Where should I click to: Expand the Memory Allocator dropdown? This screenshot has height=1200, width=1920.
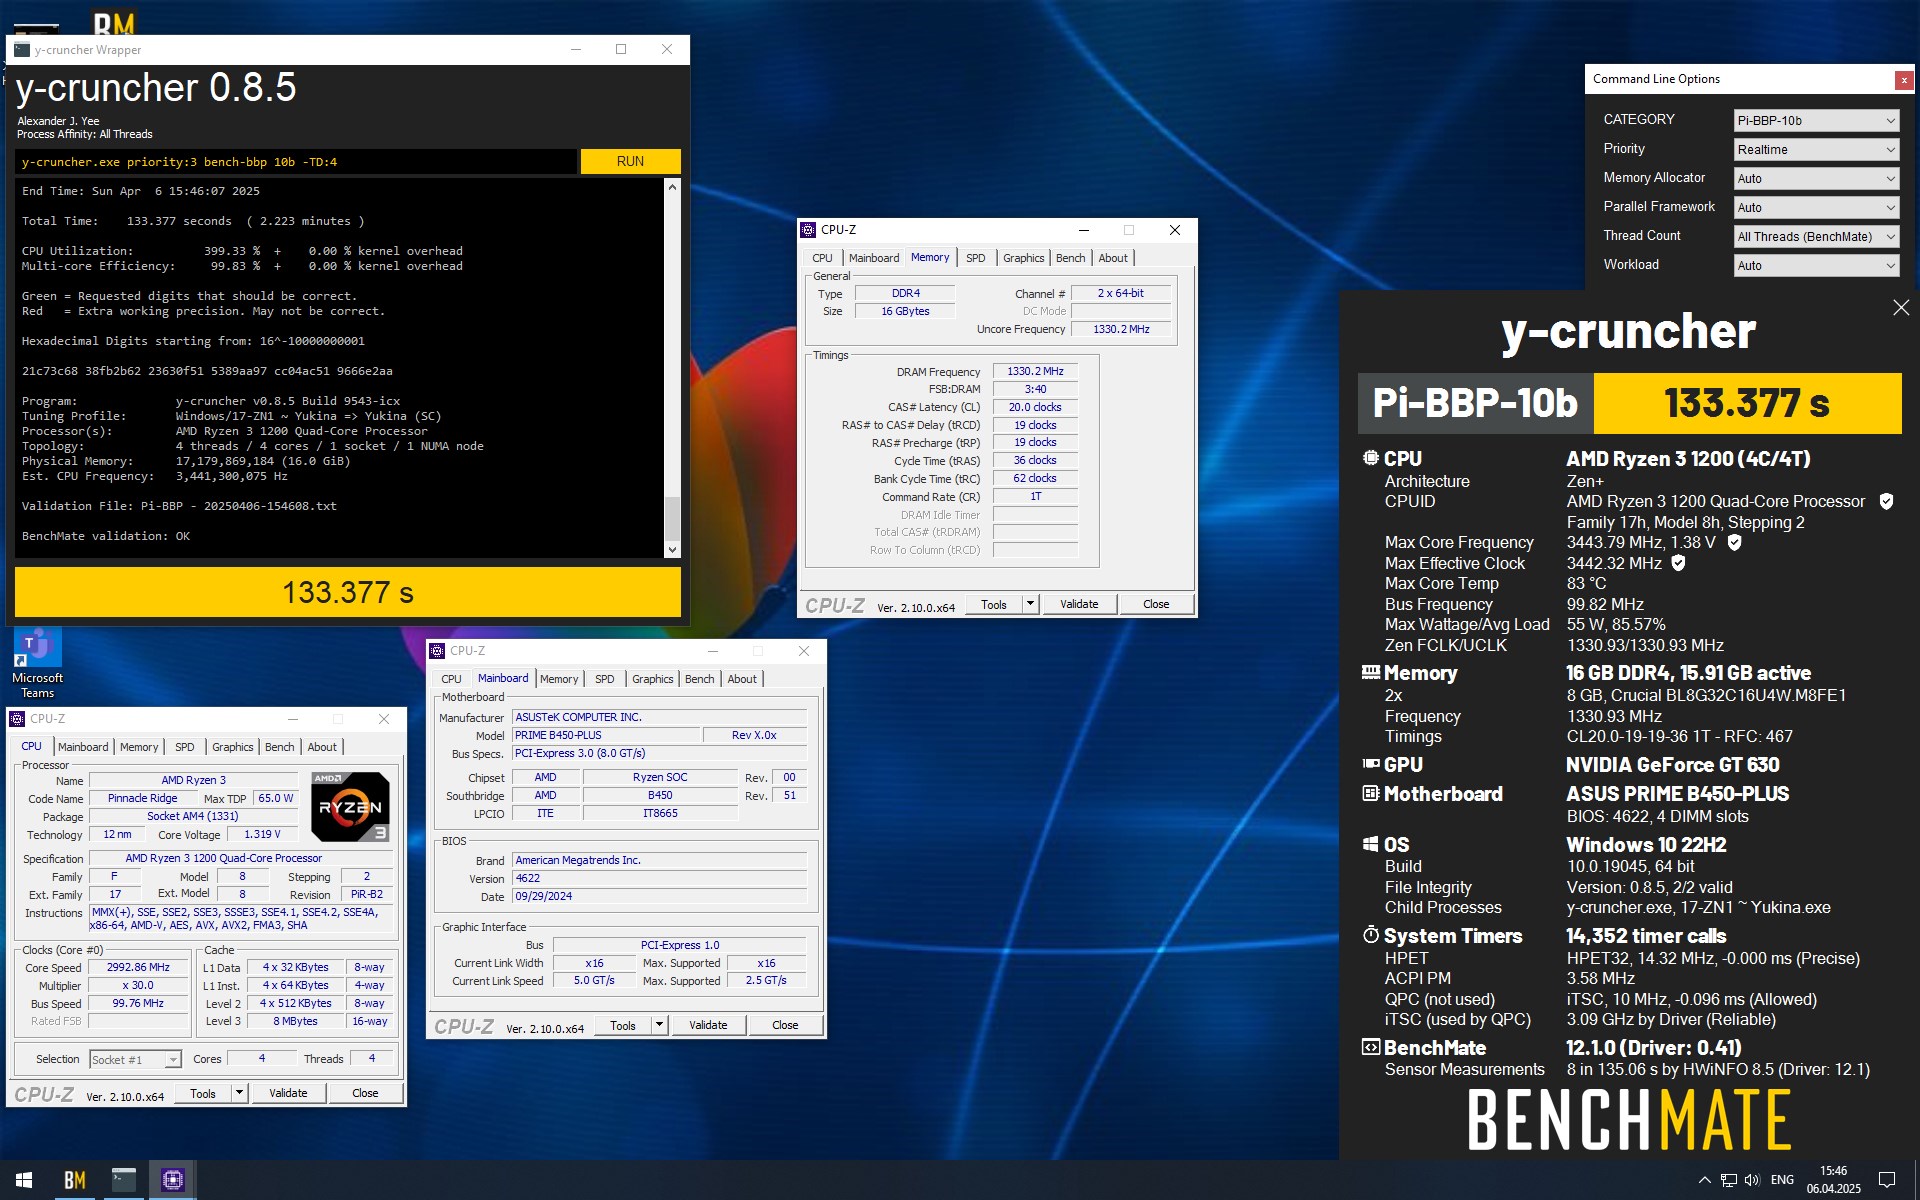[1816, 178]
